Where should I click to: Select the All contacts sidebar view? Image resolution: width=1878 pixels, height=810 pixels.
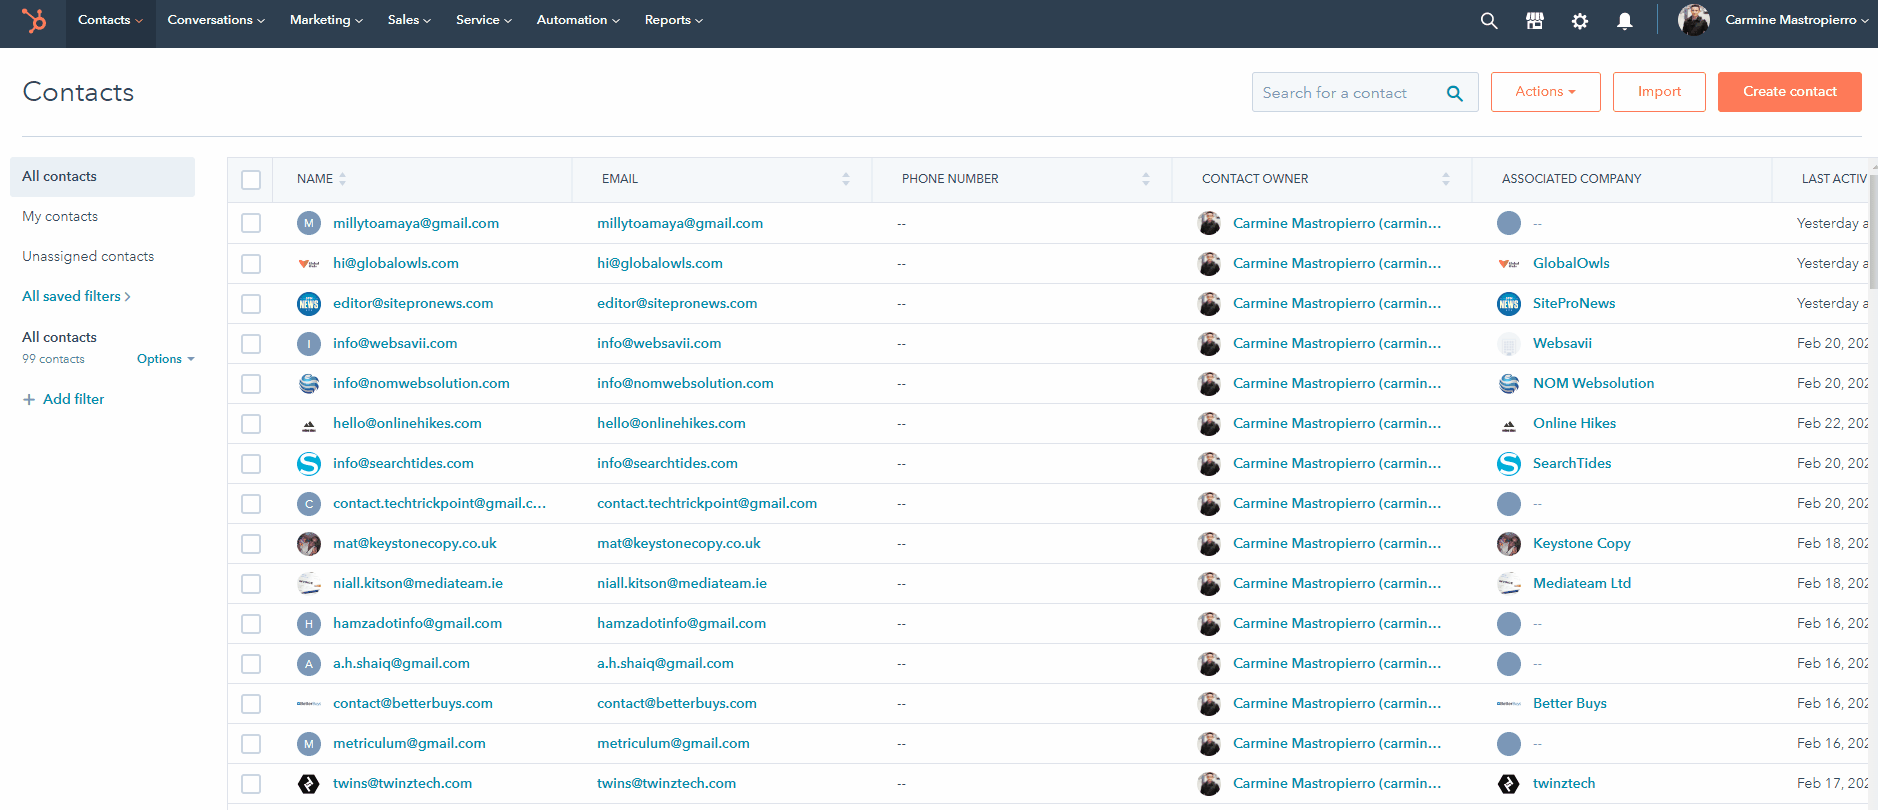(x=102, y=177)
